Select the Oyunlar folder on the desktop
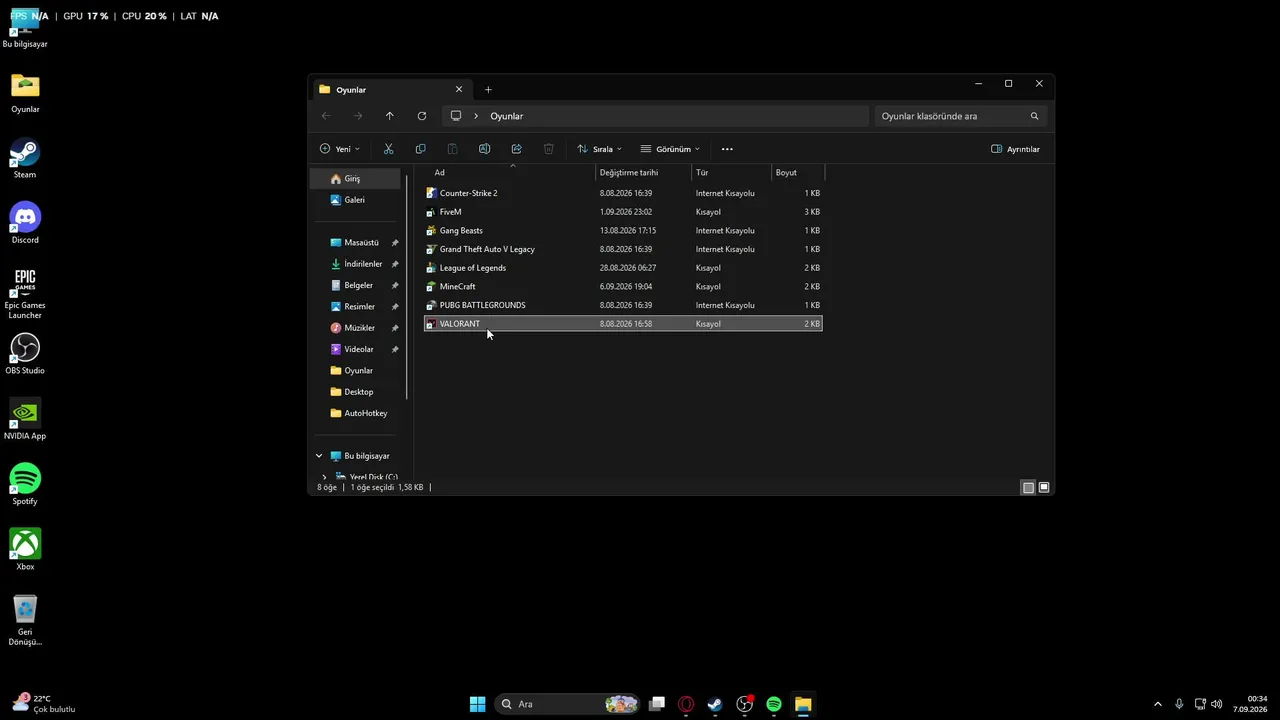 tap(25, 93)
